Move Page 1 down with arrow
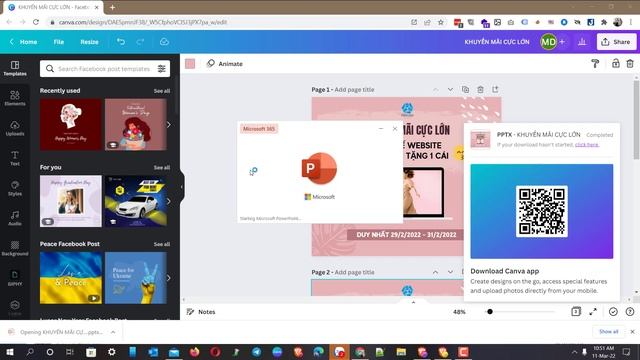Screen dimensions: 640x360 450,89
